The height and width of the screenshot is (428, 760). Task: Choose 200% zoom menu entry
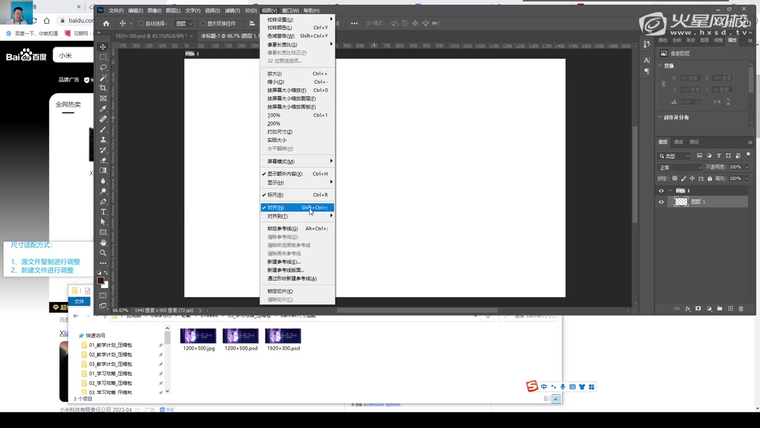coord(274,123)
